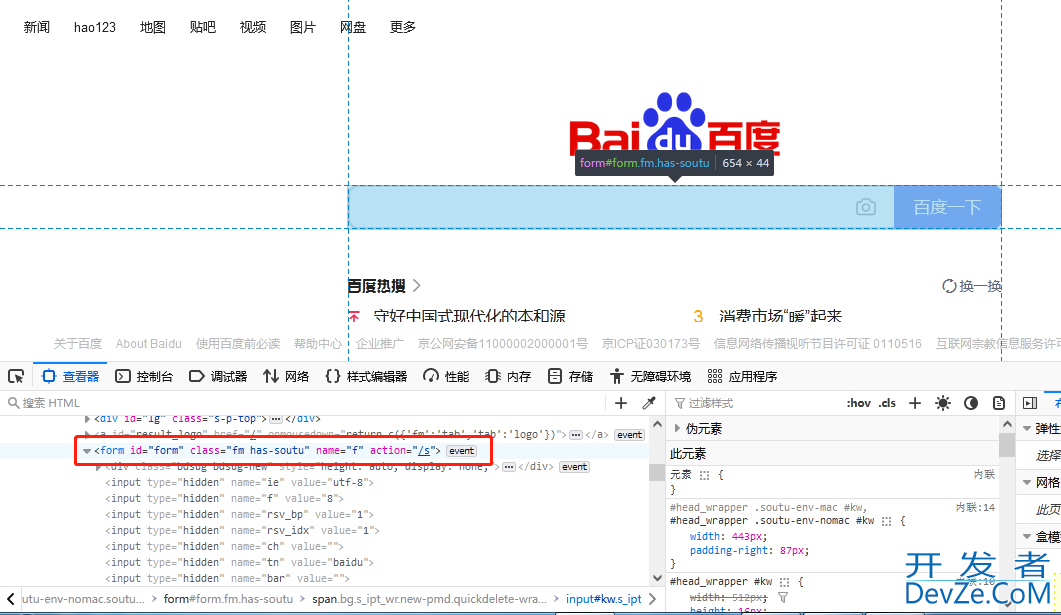Screen dimensions: 1061x615
Task: Click ellipsis badge in div id="lg" row
Action: coord(275,419)
